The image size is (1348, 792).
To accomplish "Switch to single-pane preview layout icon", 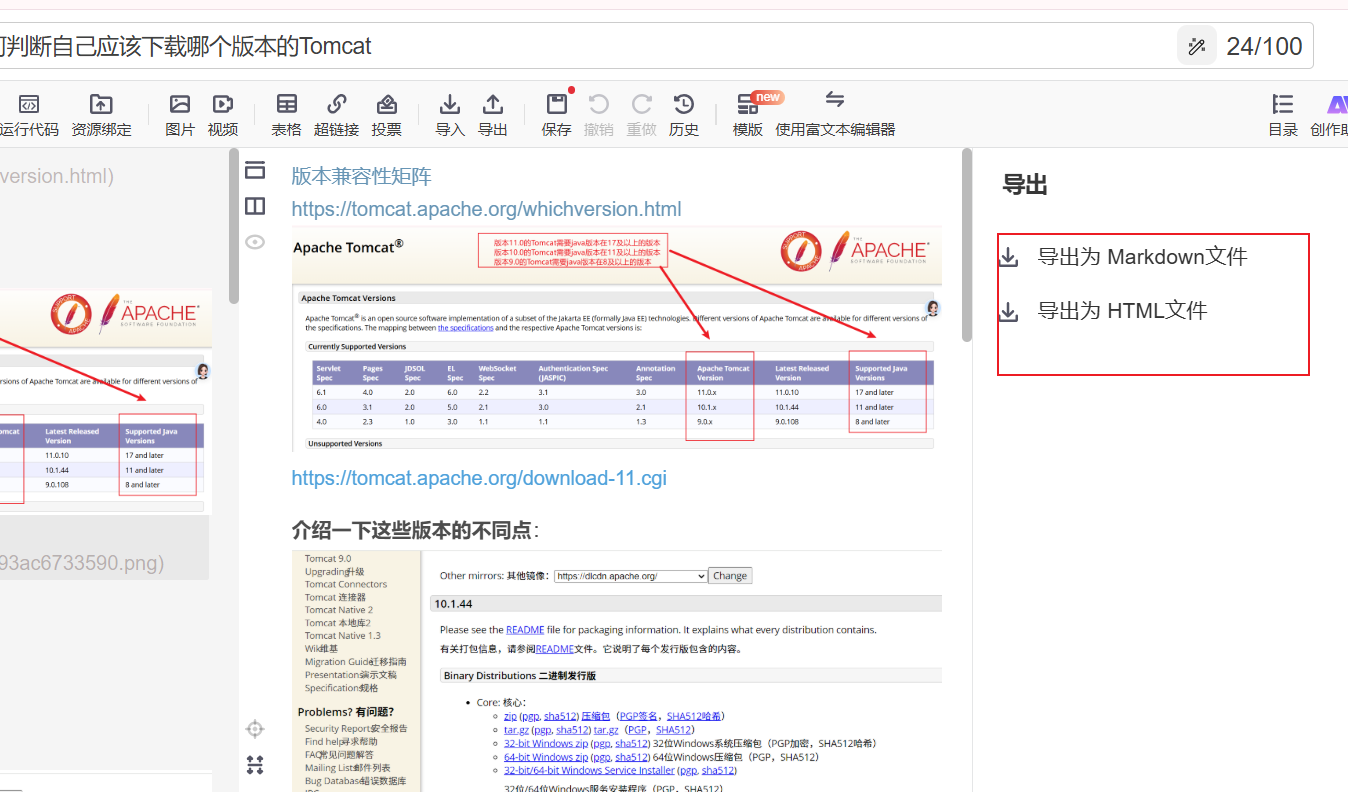I will click(255, 170).
